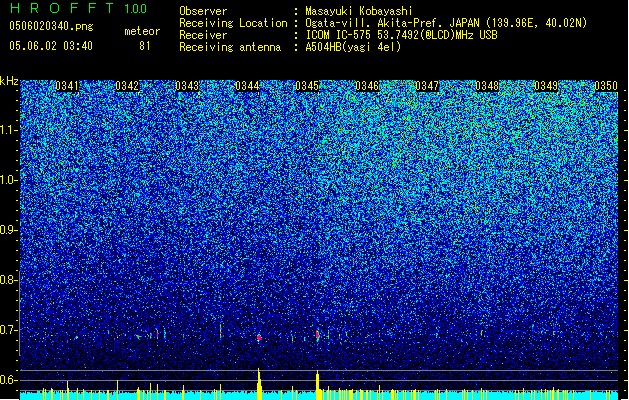Click the Observer label
This screenshot has width=629, height=400.
tap(203, 11)
